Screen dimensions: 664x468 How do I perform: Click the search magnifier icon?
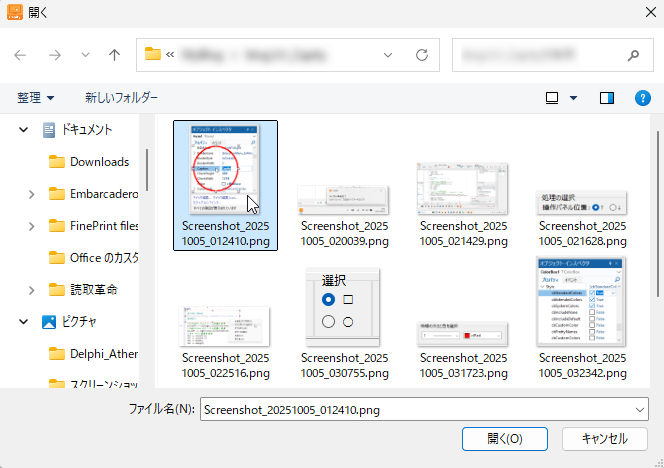(x=632, y=54)
